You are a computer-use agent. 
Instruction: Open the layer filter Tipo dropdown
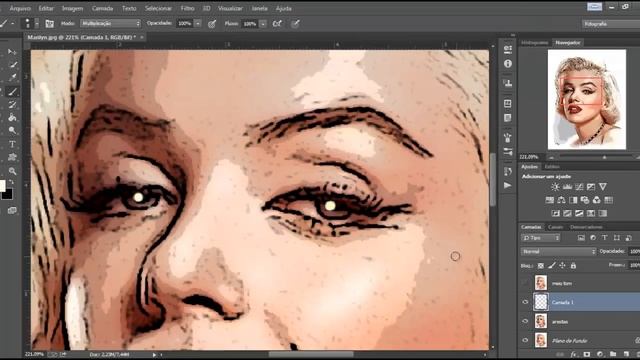tap(540, 238)
